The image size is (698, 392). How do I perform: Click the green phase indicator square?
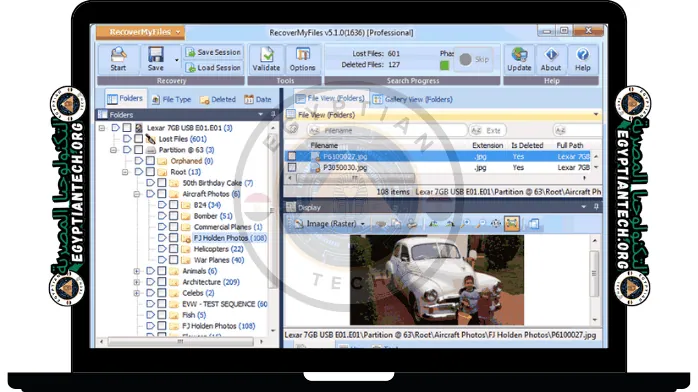pyautogui.click(x=444, y=65)
